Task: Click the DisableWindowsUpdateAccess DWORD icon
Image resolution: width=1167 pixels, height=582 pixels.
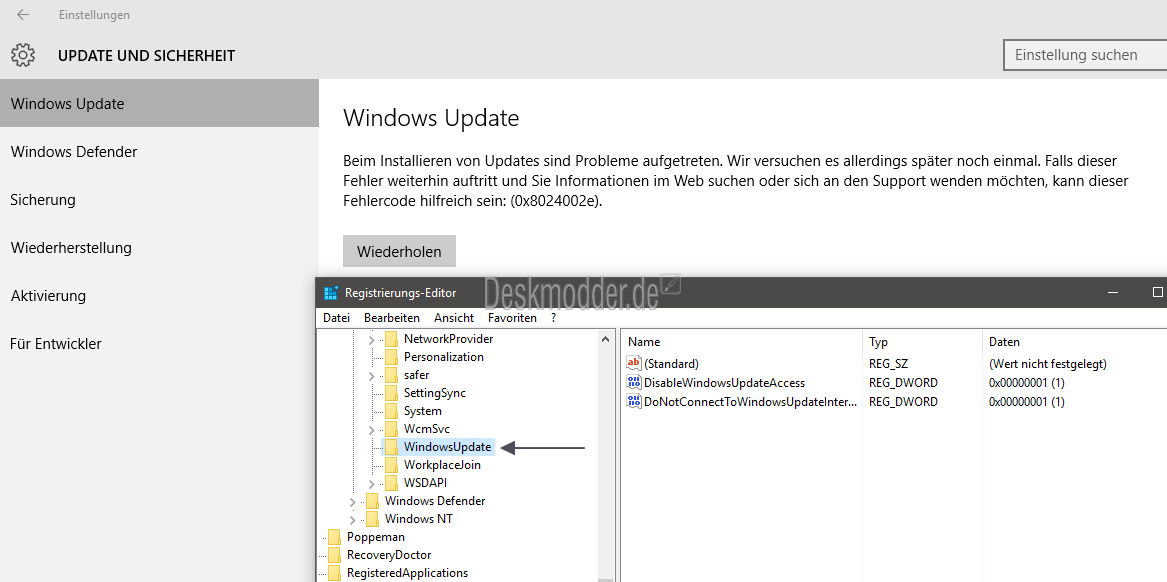Action: point(634,383)
